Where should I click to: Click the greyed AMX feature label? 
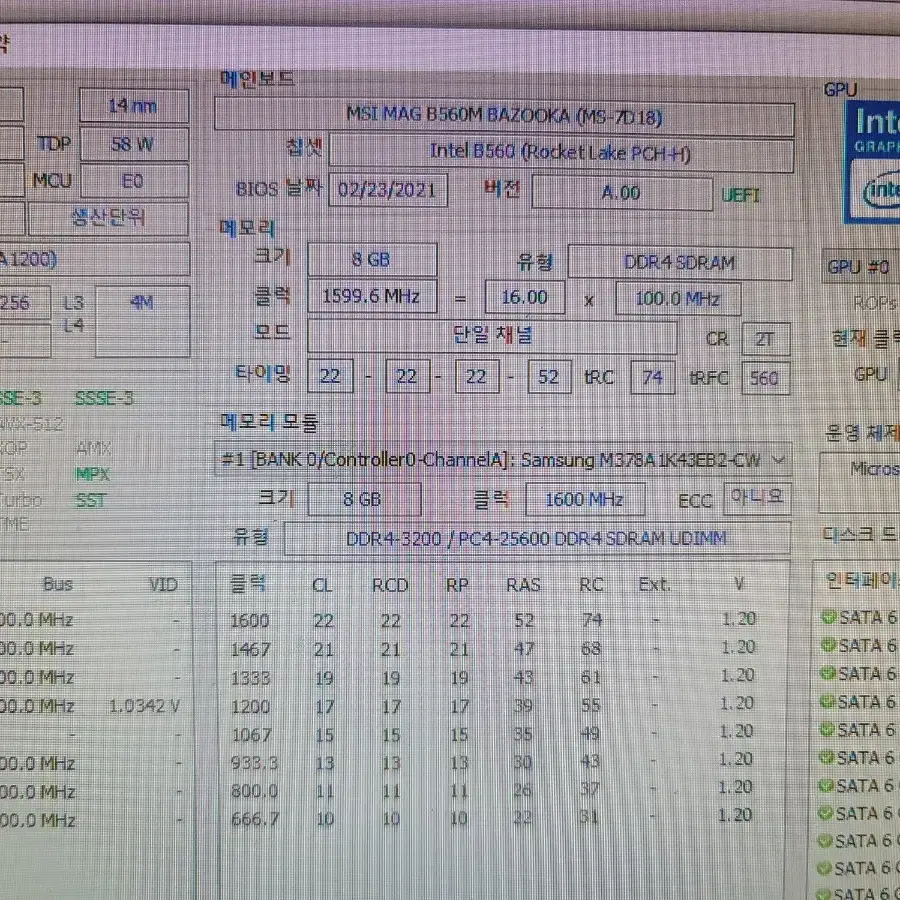pos(94,448)
